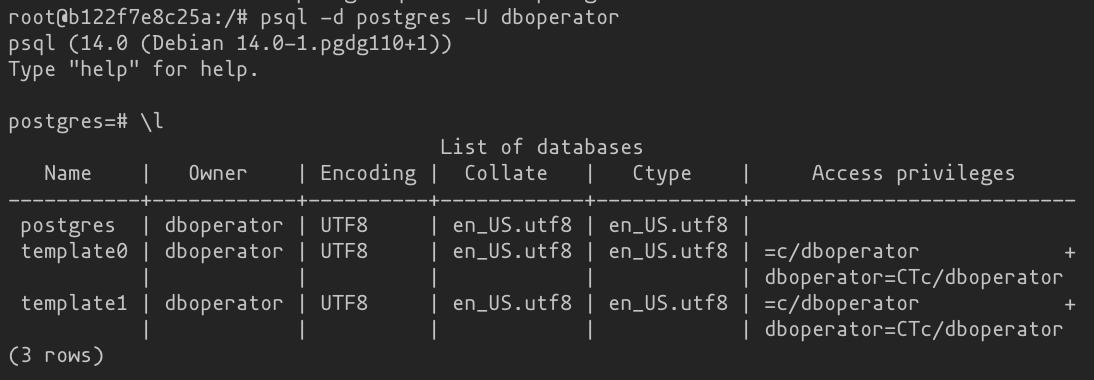The image size is (1094, 380).
Task: Select the Name column header
Action: coord(68,173)
